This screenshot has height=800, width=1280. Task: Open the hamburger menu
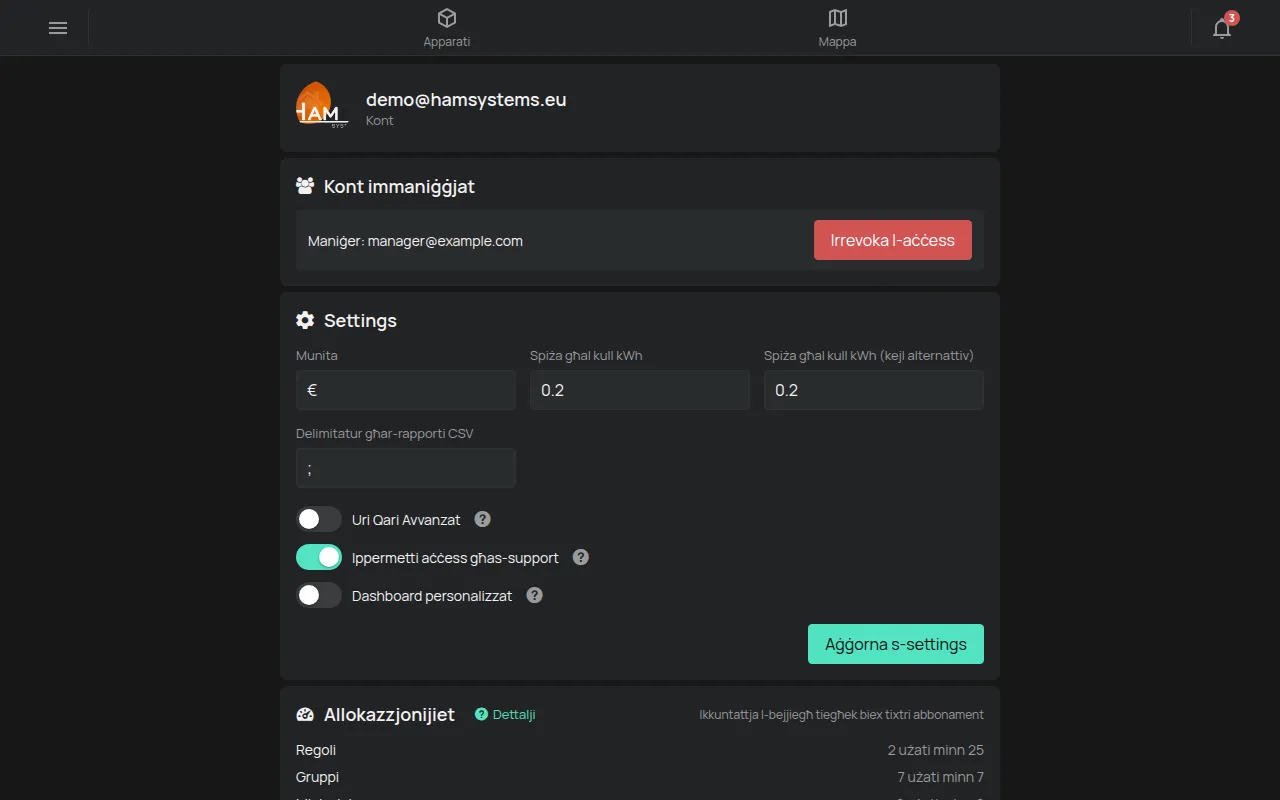click(x=58, y=28)
